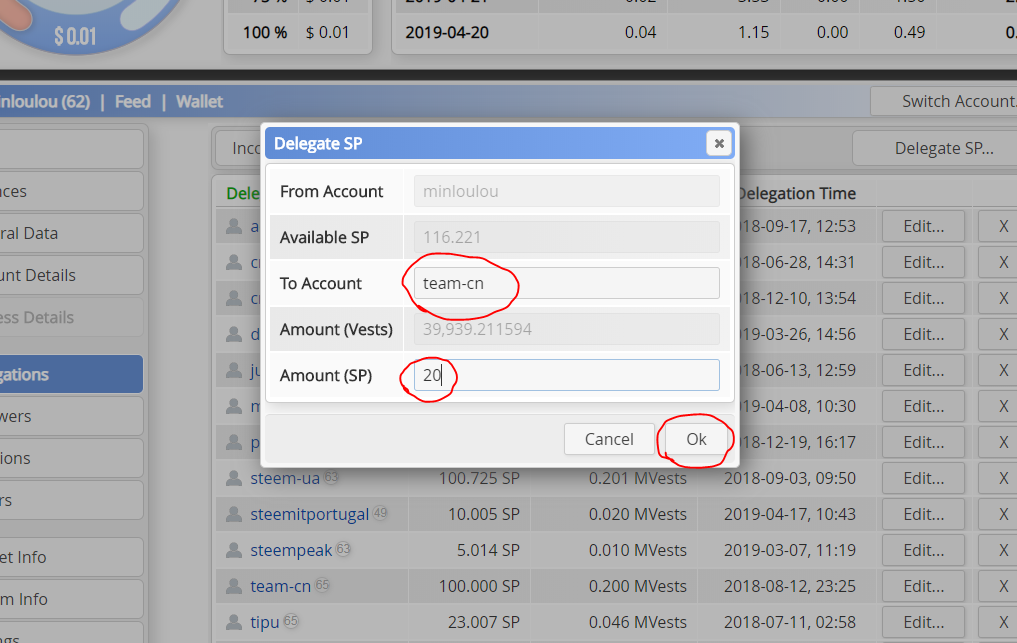The width and height of the screenshot is (1017, 643).
Task: Open the tipu account link
Action: pos(265,622)
